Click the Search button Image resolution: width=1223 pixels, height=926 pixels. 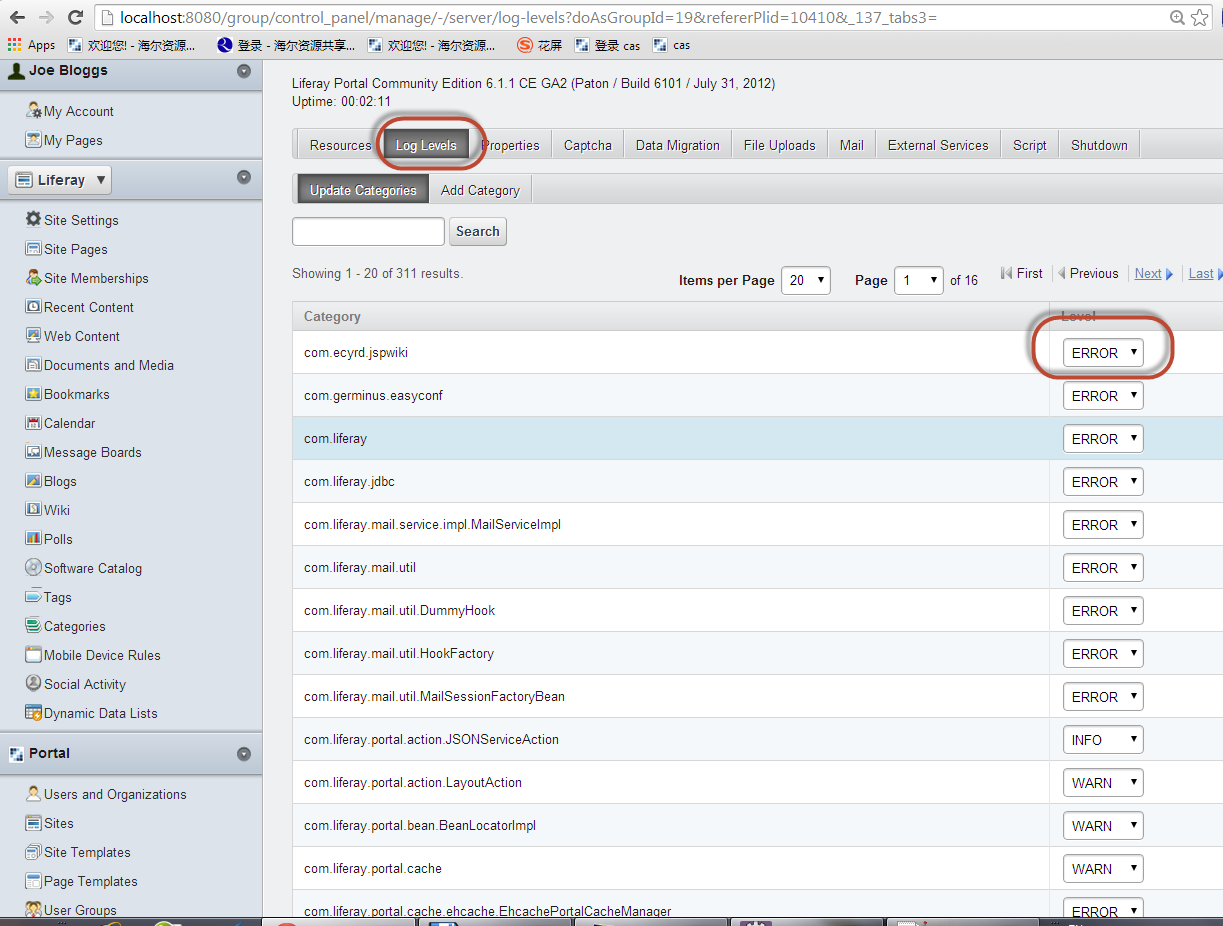click(x=478, y=231)
